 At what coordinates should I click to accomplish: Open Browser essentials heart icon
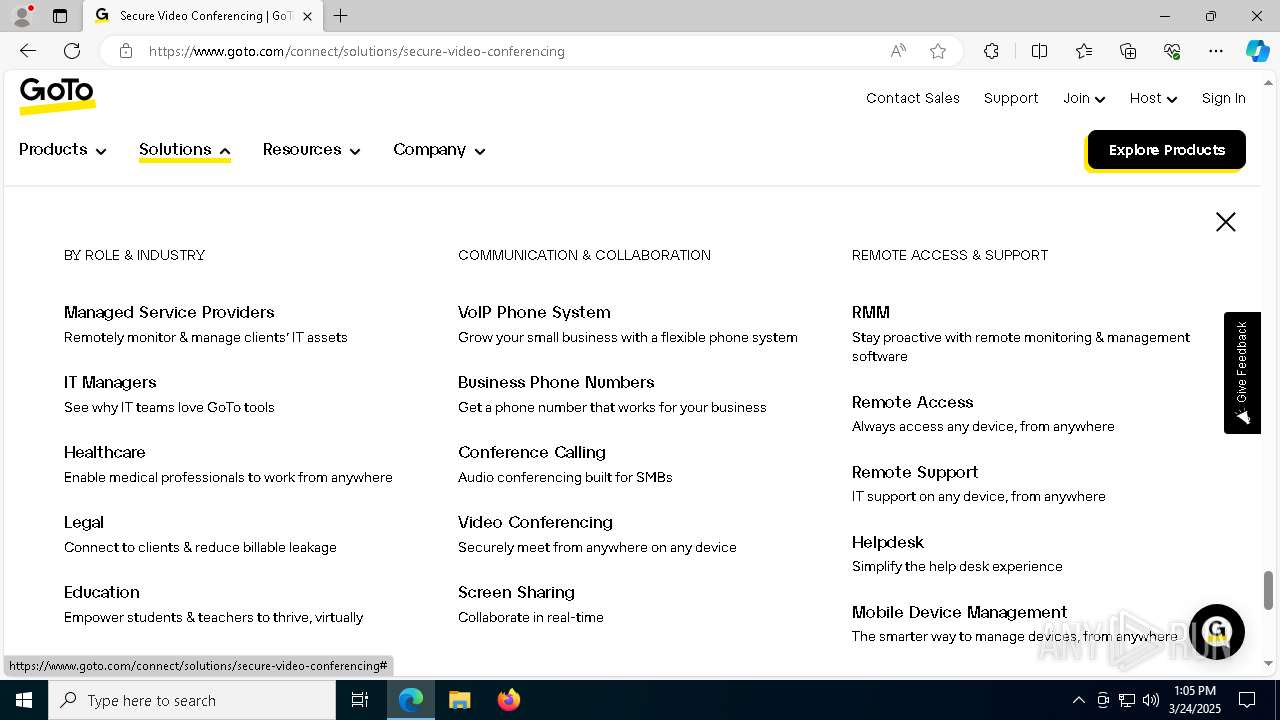point(1172,51)
